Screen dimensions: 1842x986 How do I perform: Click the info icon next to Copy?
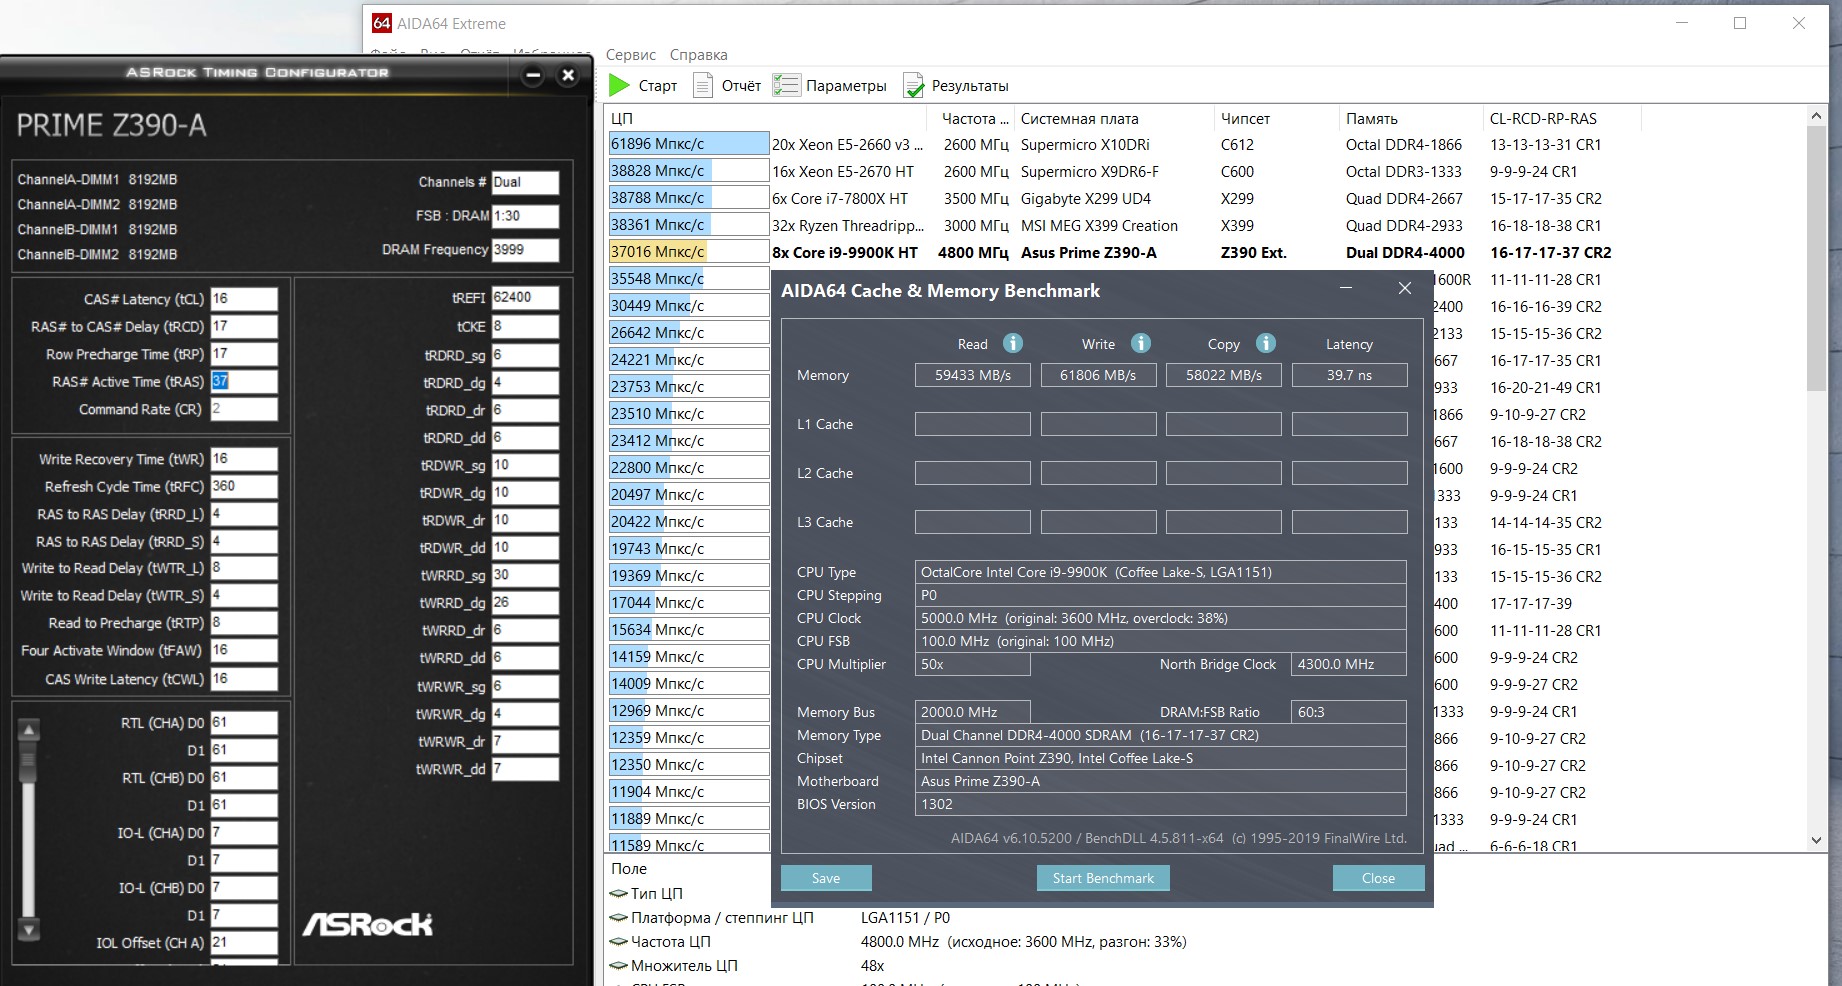(x=1266, y=344)
